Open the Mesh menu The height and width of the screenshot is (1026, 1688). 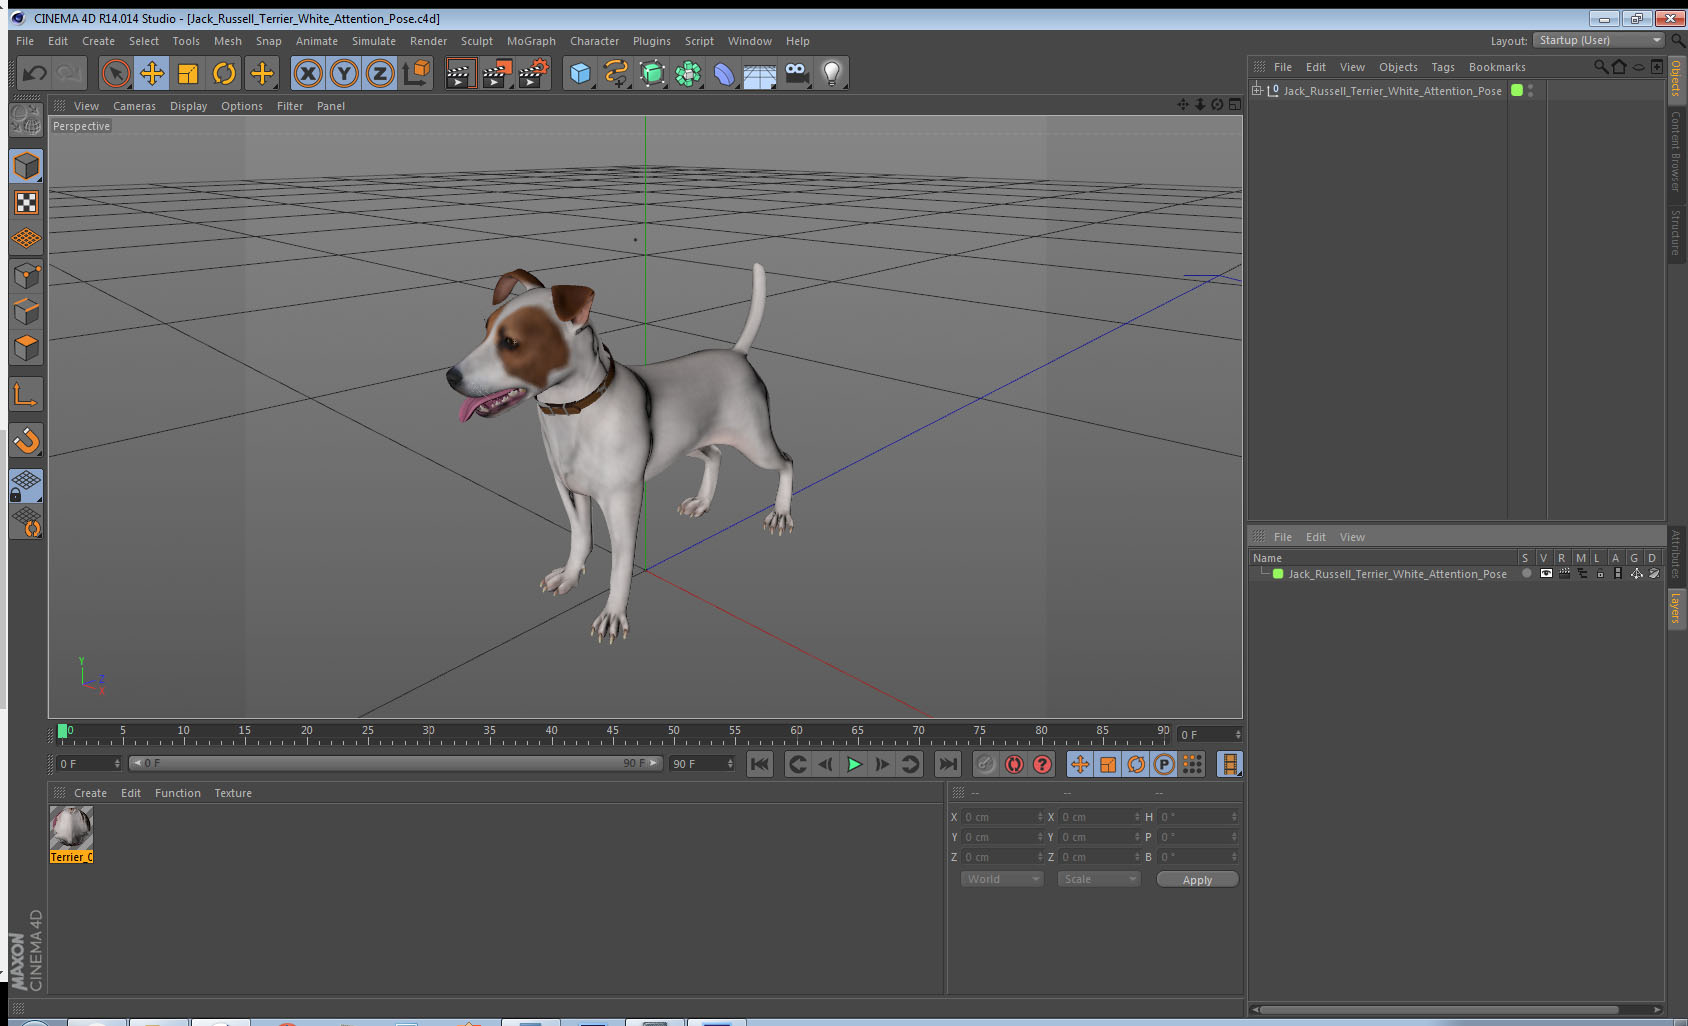tap(228, 41)
